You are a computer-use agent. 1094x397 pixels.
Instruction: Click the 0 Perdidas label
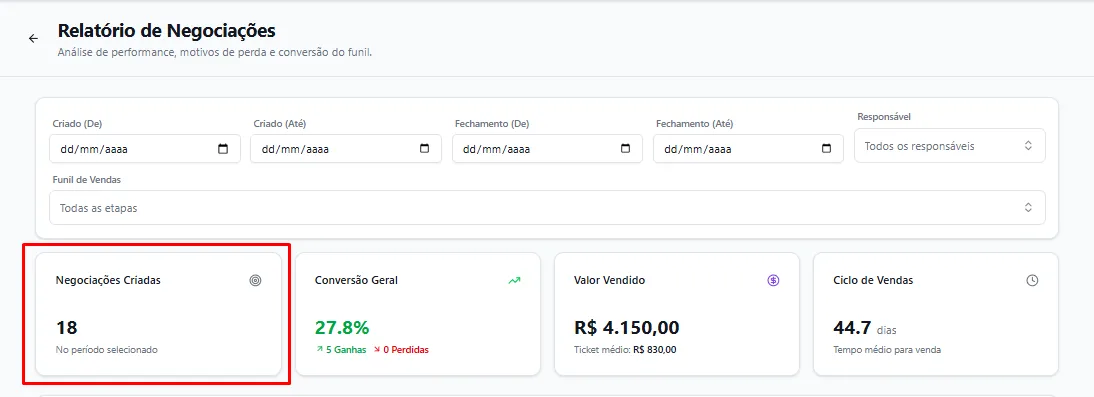point(400,350)
